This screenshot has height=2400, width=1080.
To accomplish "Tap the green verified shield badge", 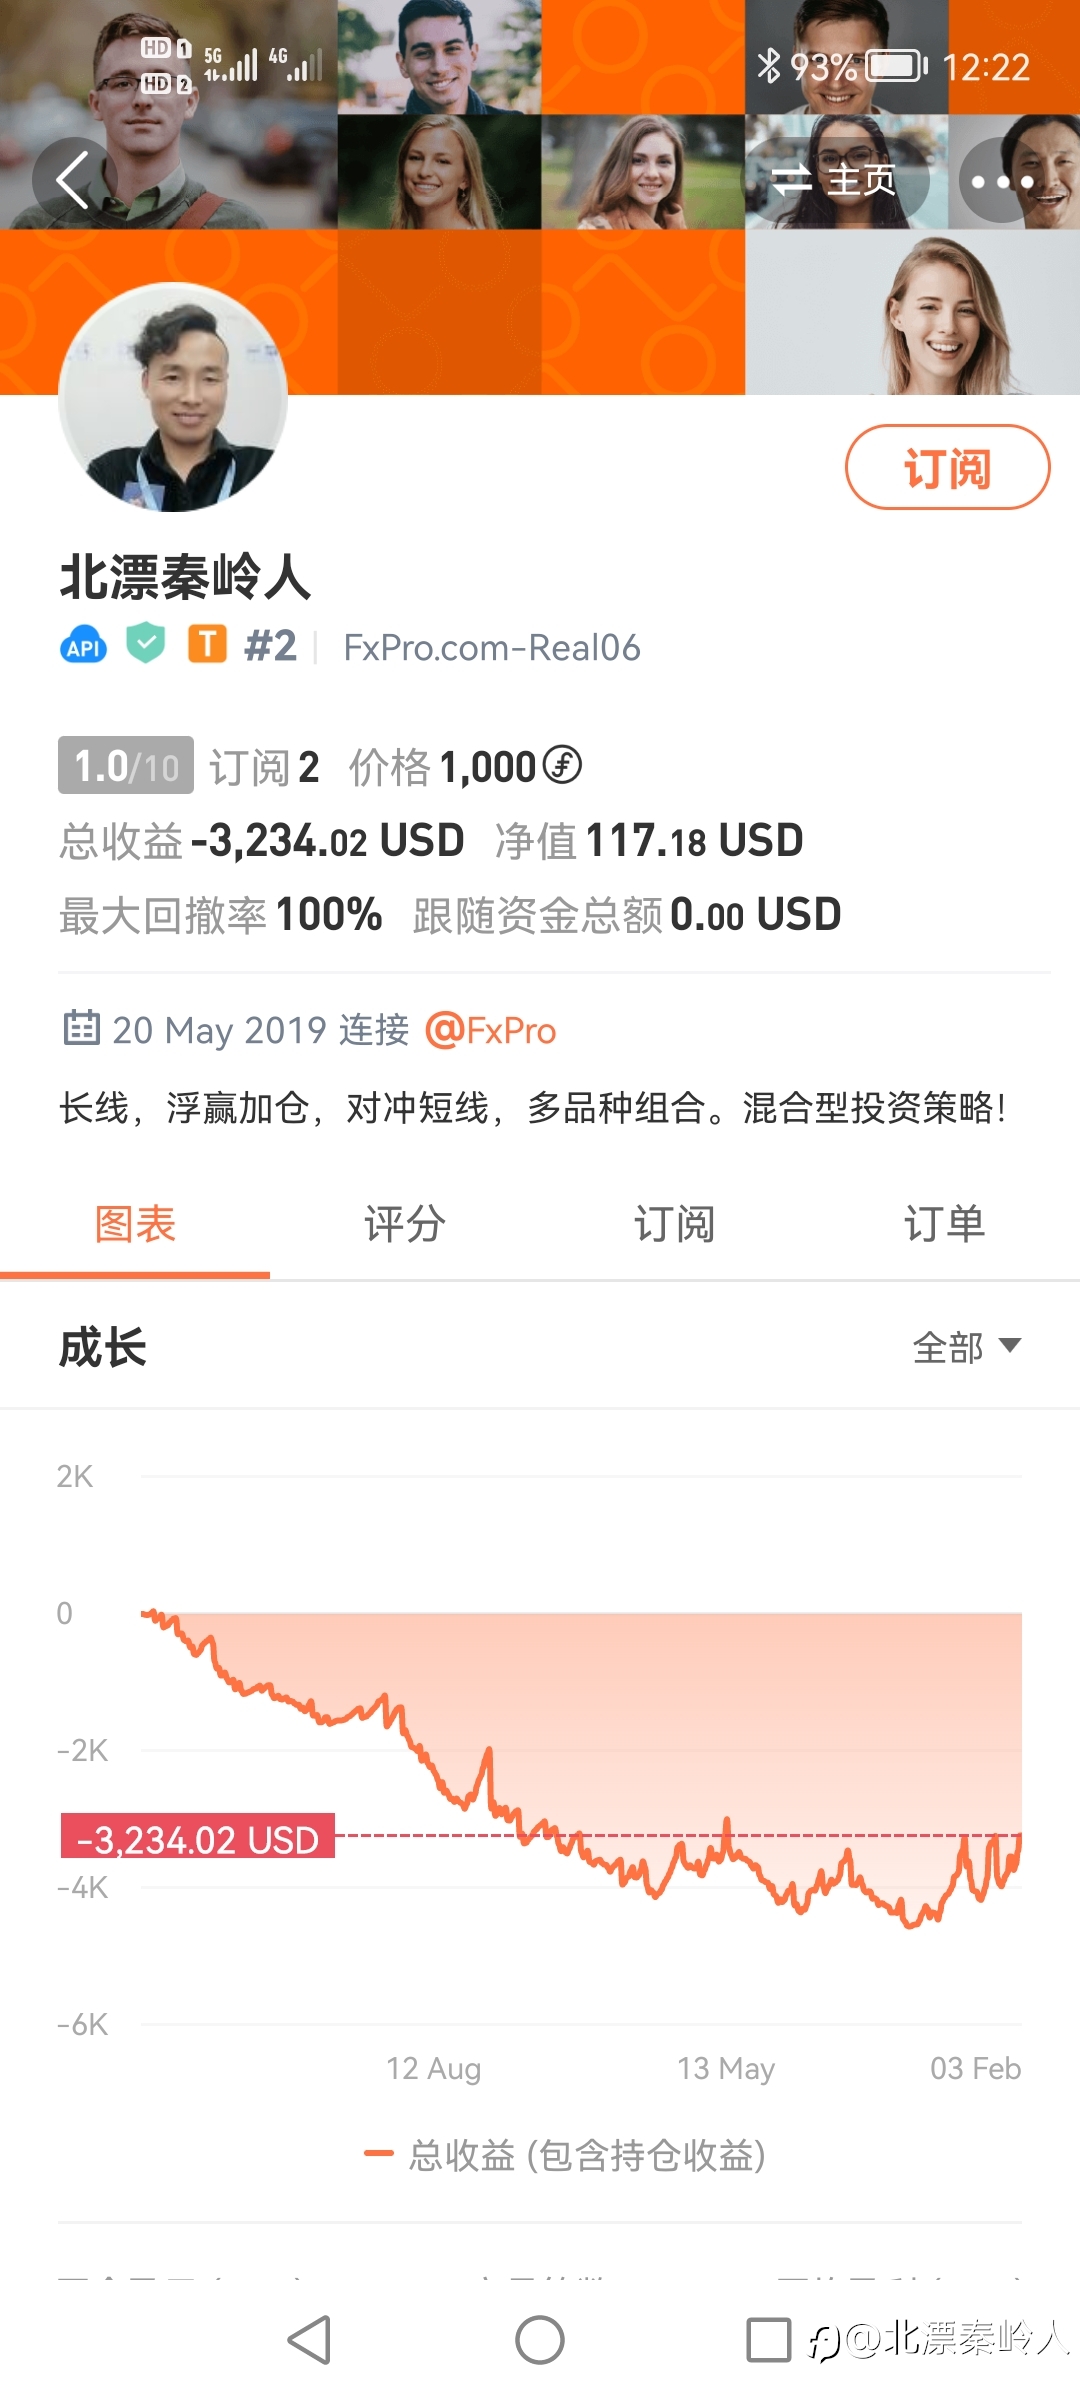I will tap(146, 644).
